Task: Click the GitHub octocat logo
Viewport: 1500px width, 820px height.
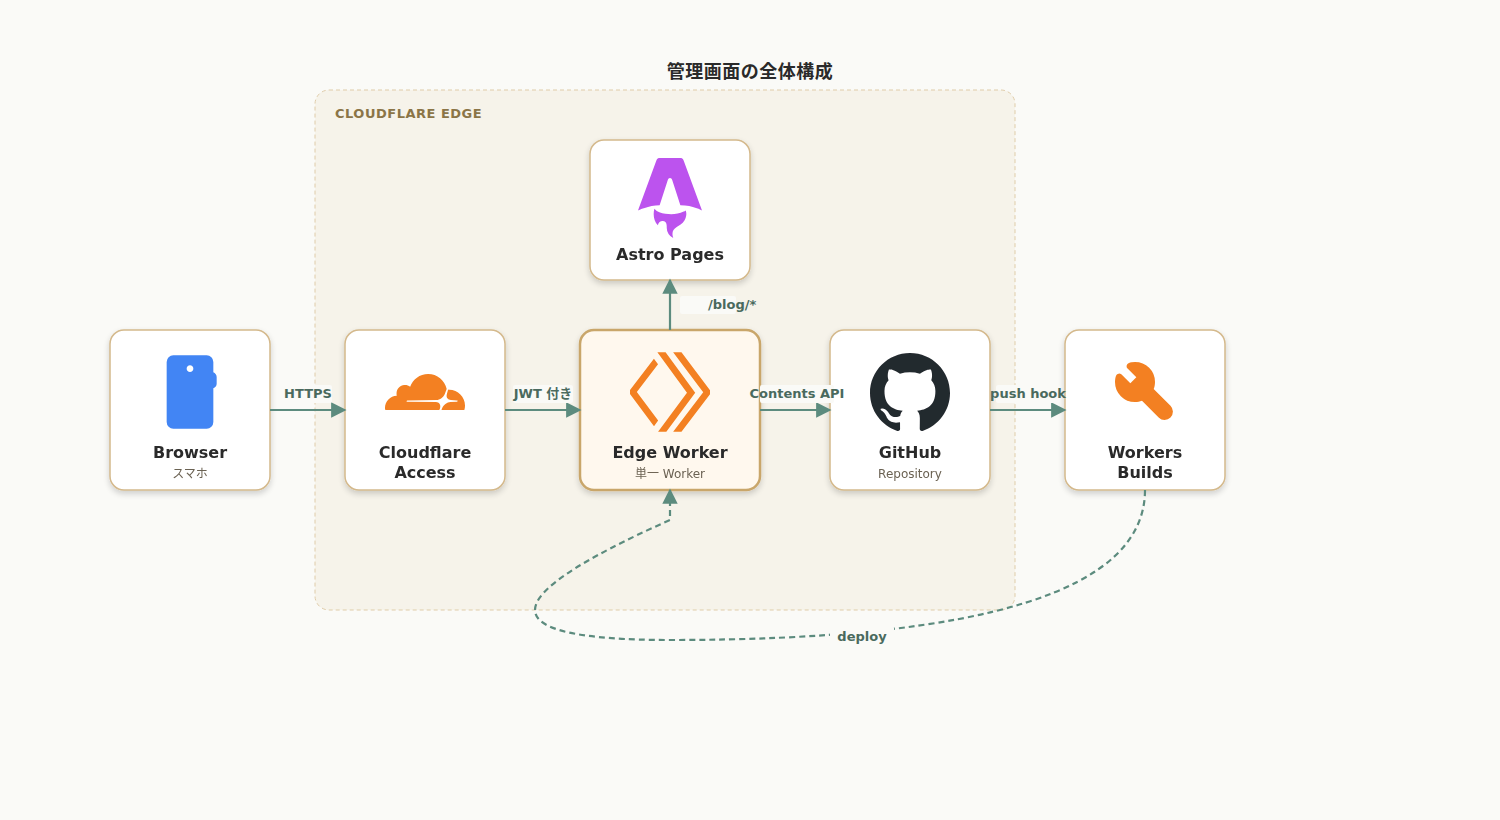Action: (x=910, y=392)
